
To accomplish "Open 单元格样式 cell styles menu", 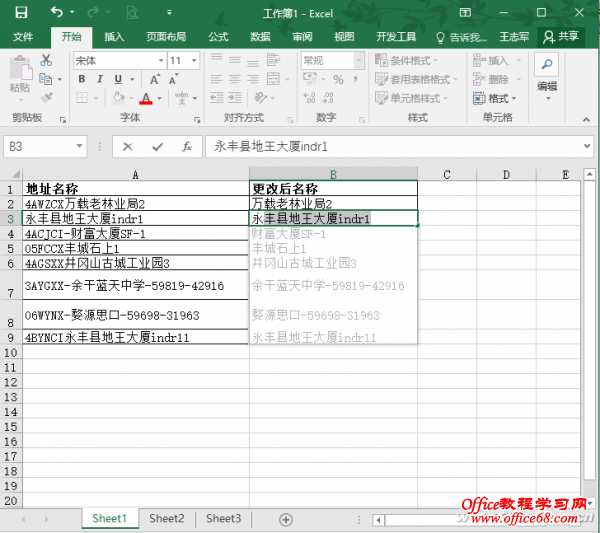I will pyautogui.click(x=411, y=98).
